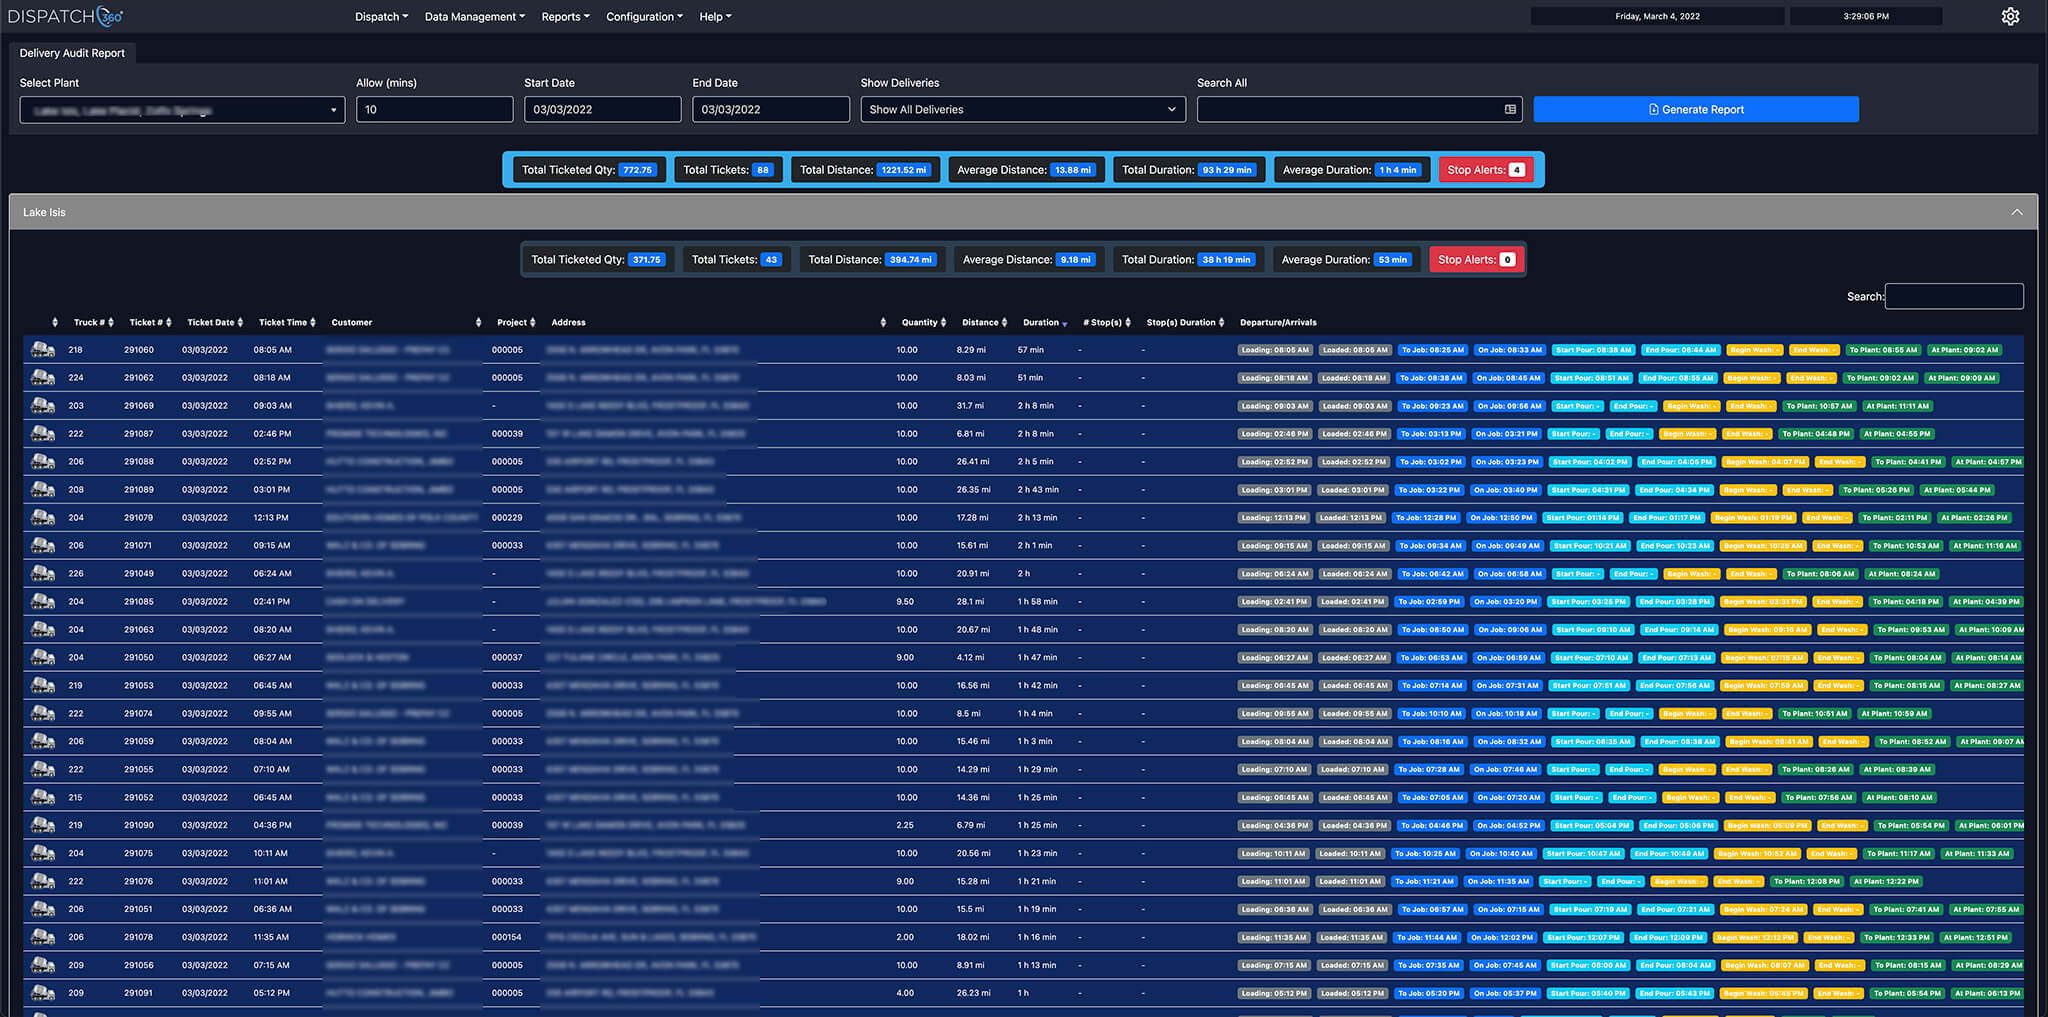Click the truck icon for ticket 291079
The height and width of the screenshot is (1017, 2048).
[x=42, y=518]
